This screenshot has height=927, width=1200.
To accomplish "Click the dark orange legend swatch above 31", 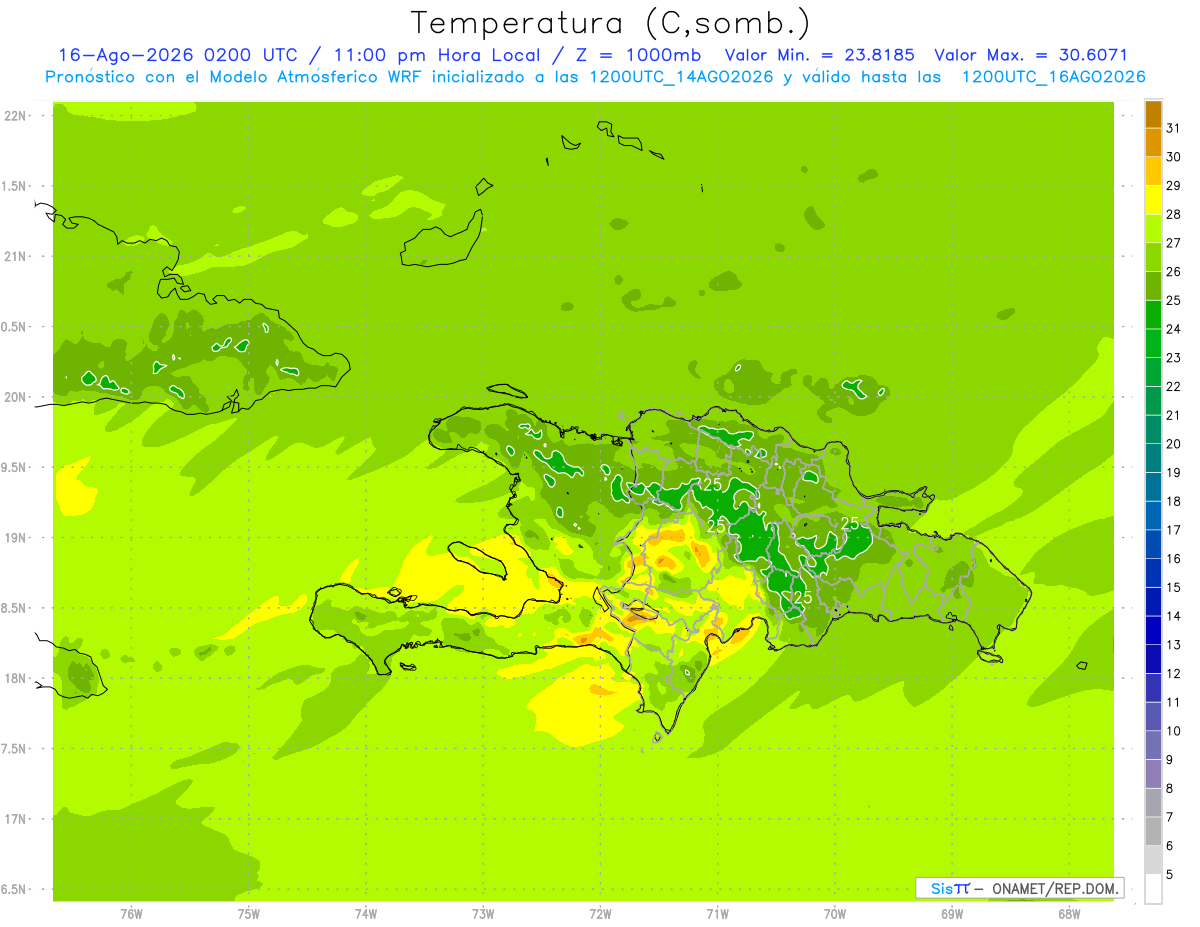I will (1153, 114).
